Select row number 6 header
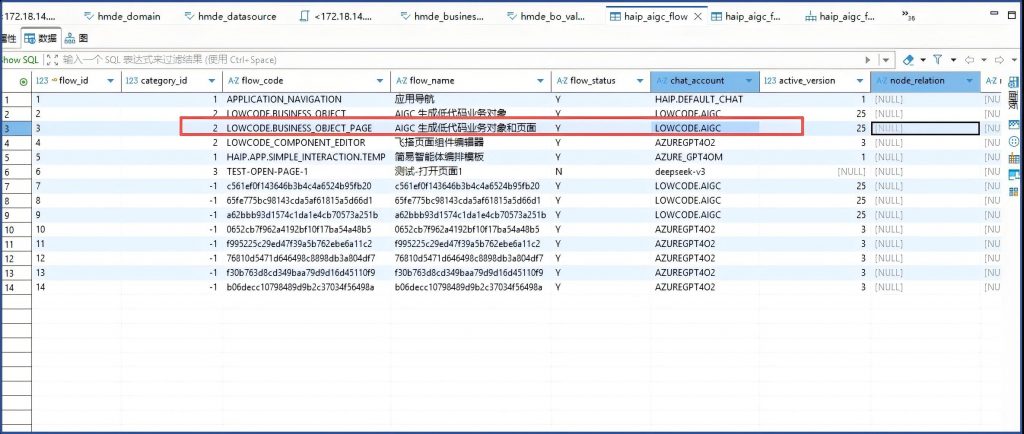 click(x=8, y=171)
